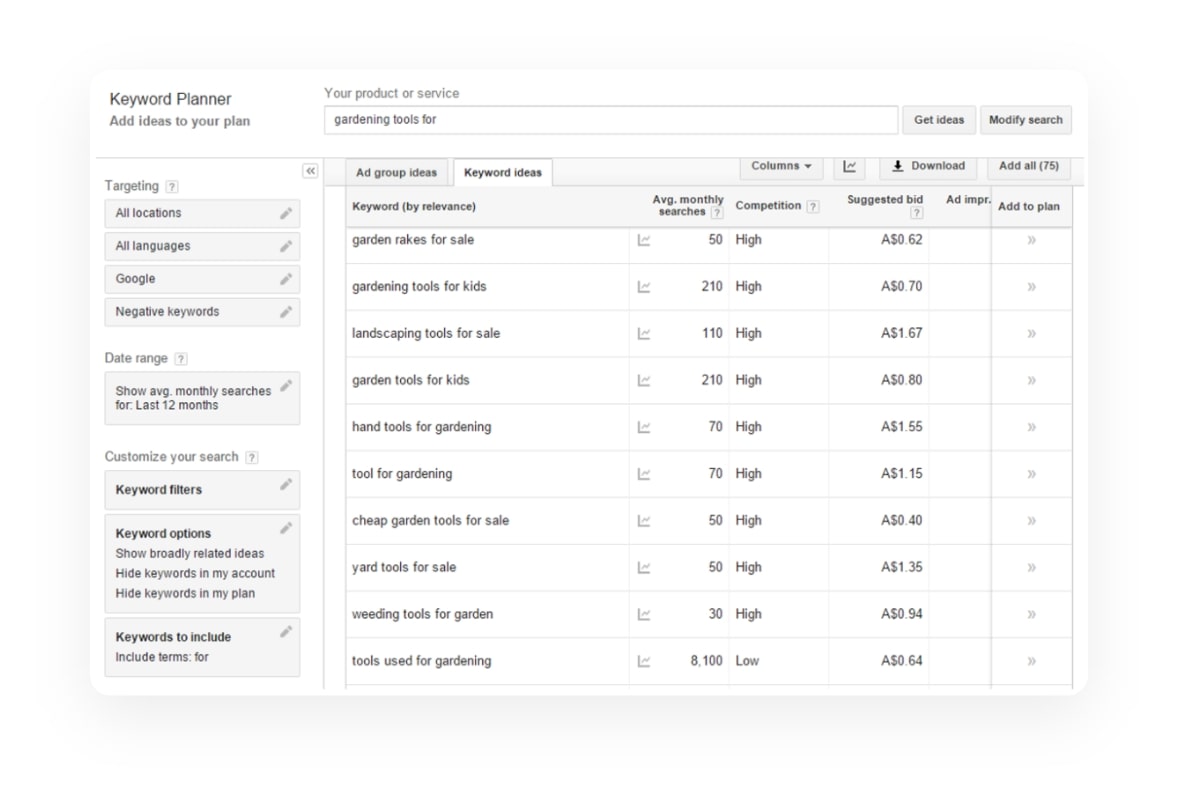The height and width of the screenshot is (806, 1178).
Task: Open help for Avg. monthly searches column
Action: (717, 213)
